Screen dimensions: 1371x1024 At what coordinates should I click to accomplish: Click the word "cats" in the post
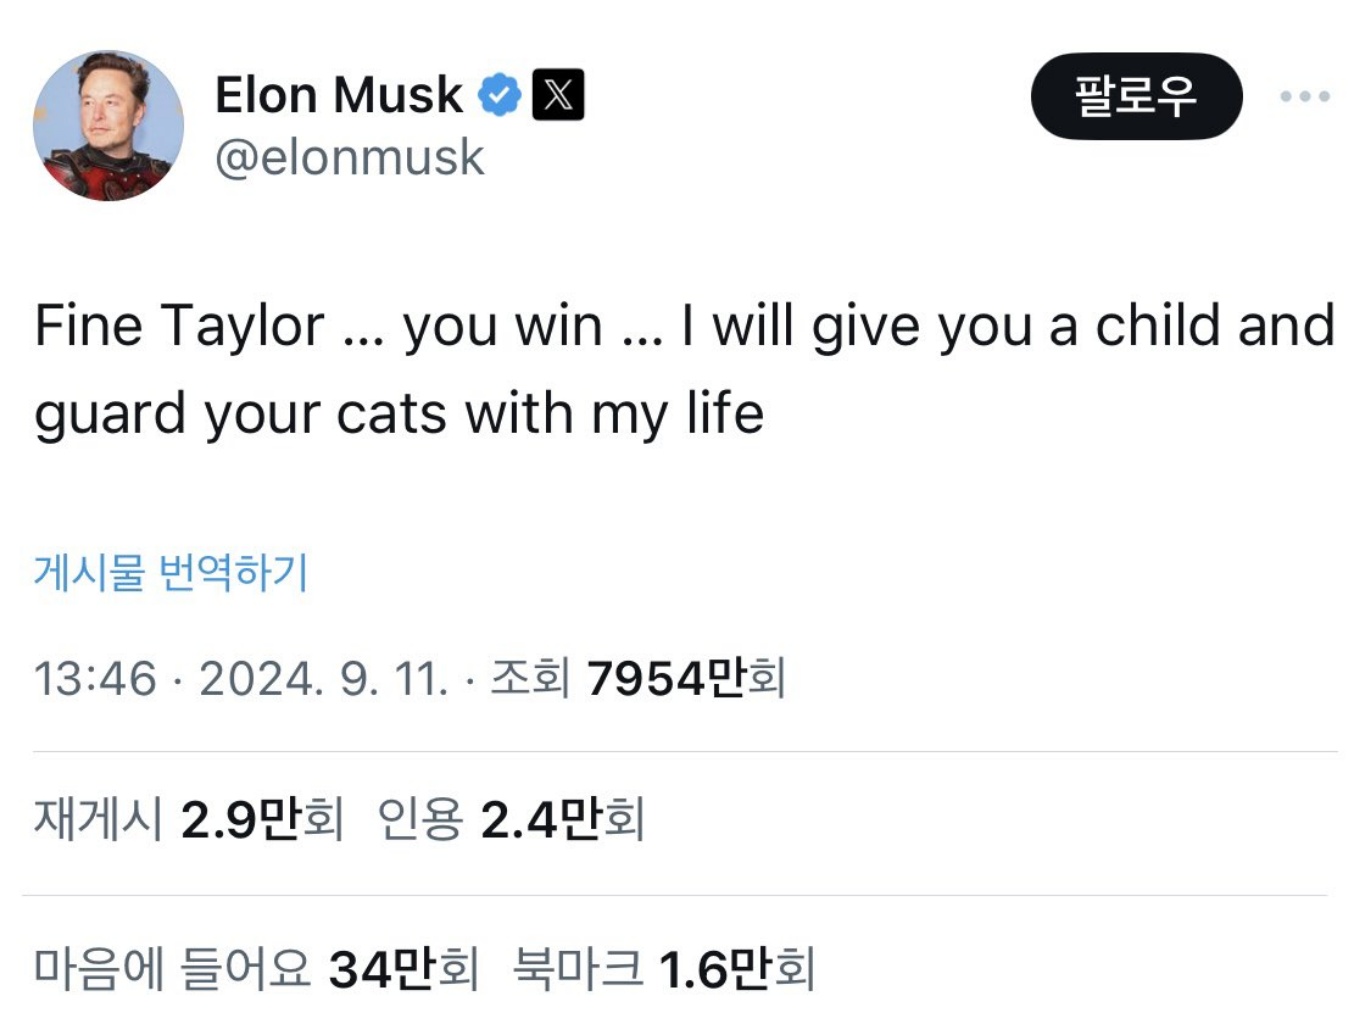[391, 414]
